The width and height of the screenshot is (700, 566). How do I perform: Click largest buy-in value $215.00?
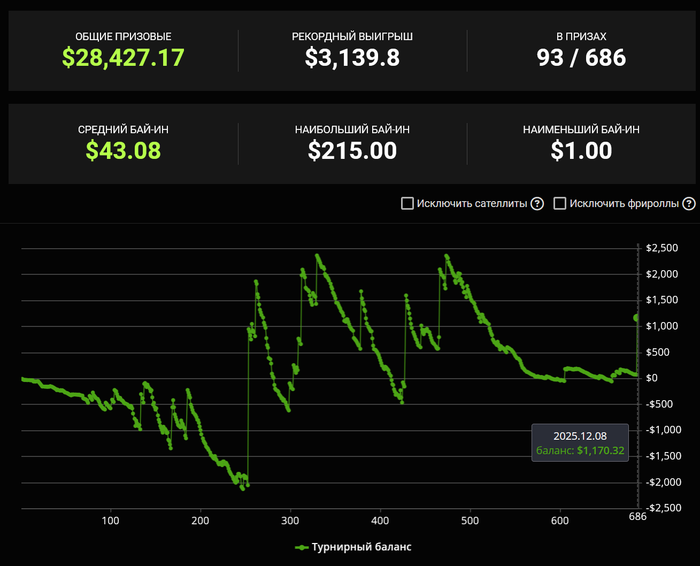352,150
